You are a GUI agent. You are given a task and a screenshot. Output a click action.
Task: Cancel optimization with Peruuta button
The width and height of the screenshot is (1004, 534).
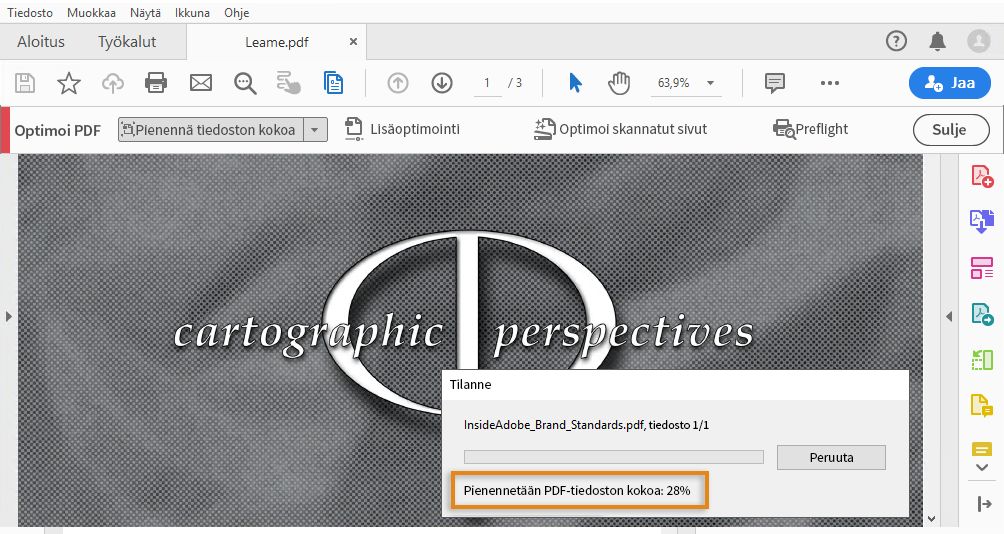pyautogui.click(x=831, y=457)
